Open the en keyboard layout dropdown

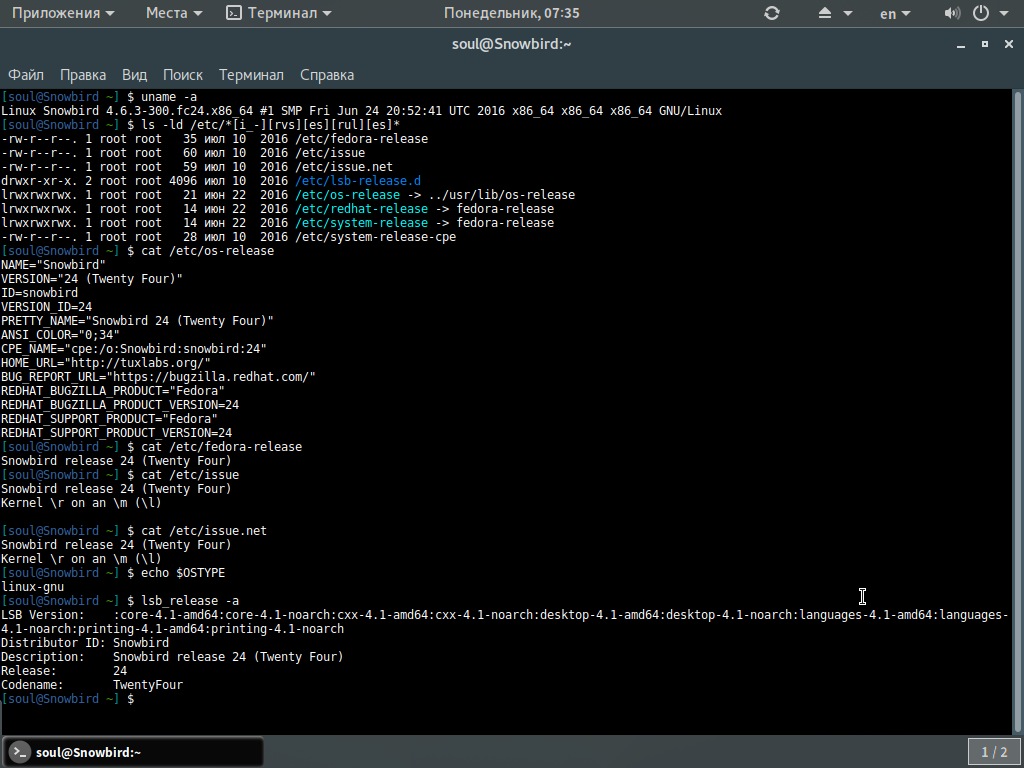(x=895, y=14)
